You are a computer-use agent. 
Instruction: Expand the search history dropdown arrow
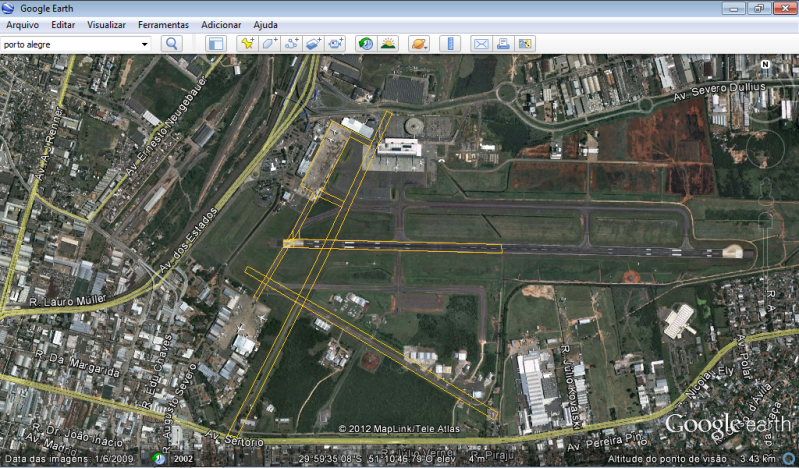(145, 44)
